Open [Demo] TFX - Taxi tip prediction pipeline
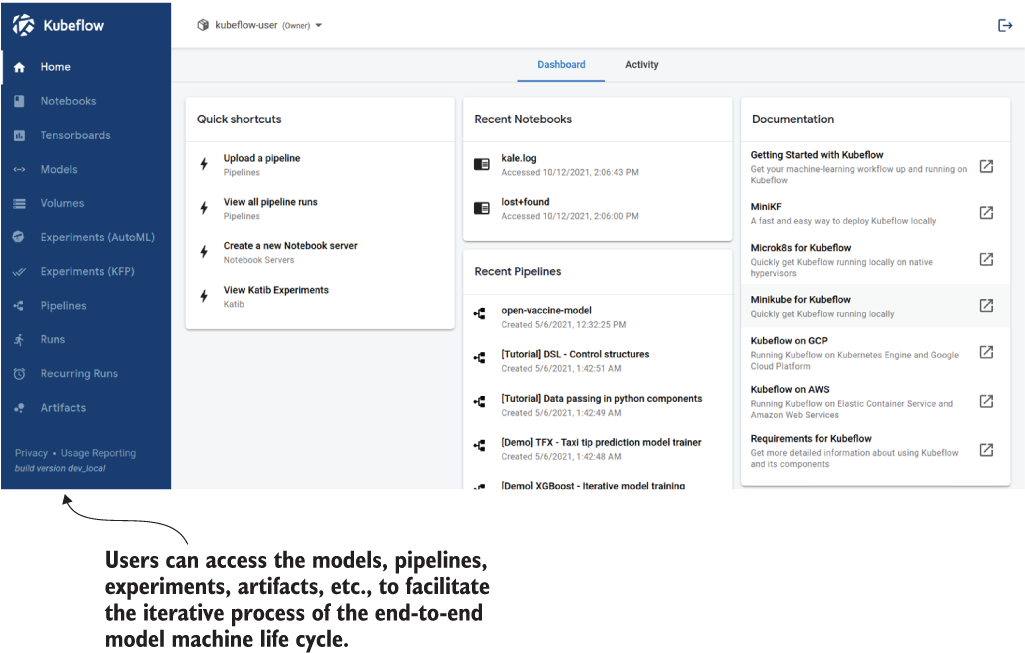 point(597,448)
